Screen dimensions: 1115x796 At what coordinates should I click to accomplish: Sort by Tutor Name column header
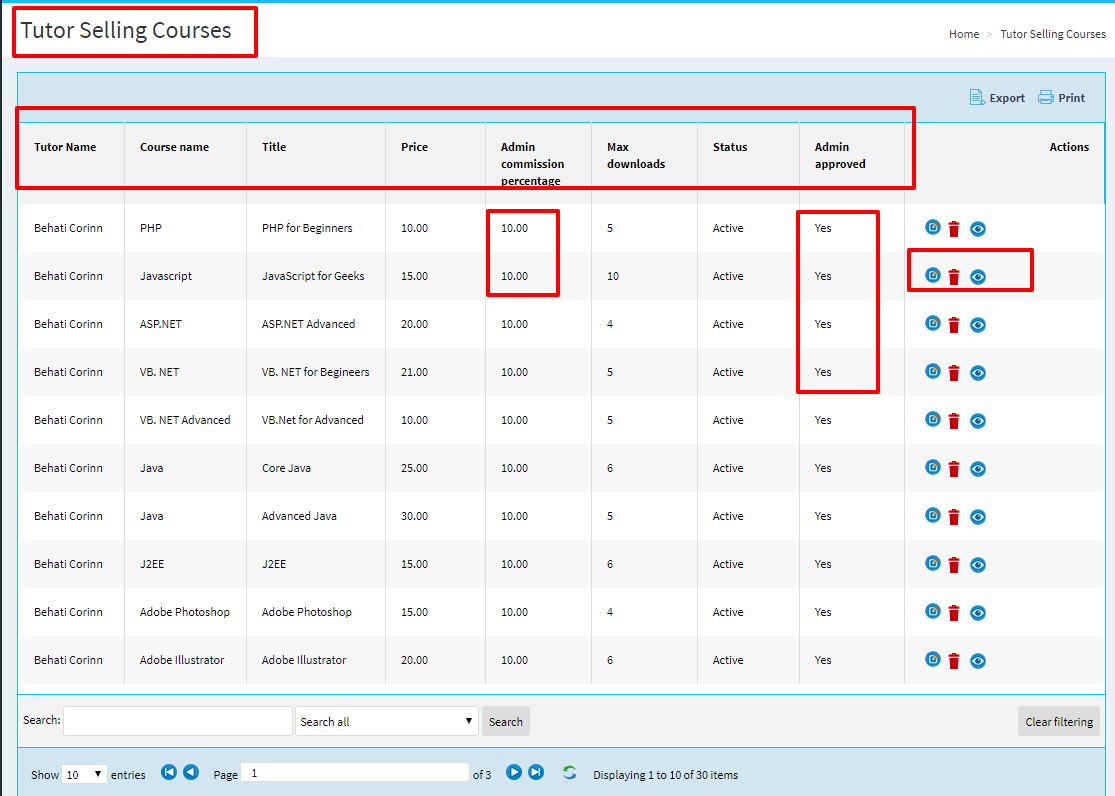pyautogui.click(x=65, y=147)
